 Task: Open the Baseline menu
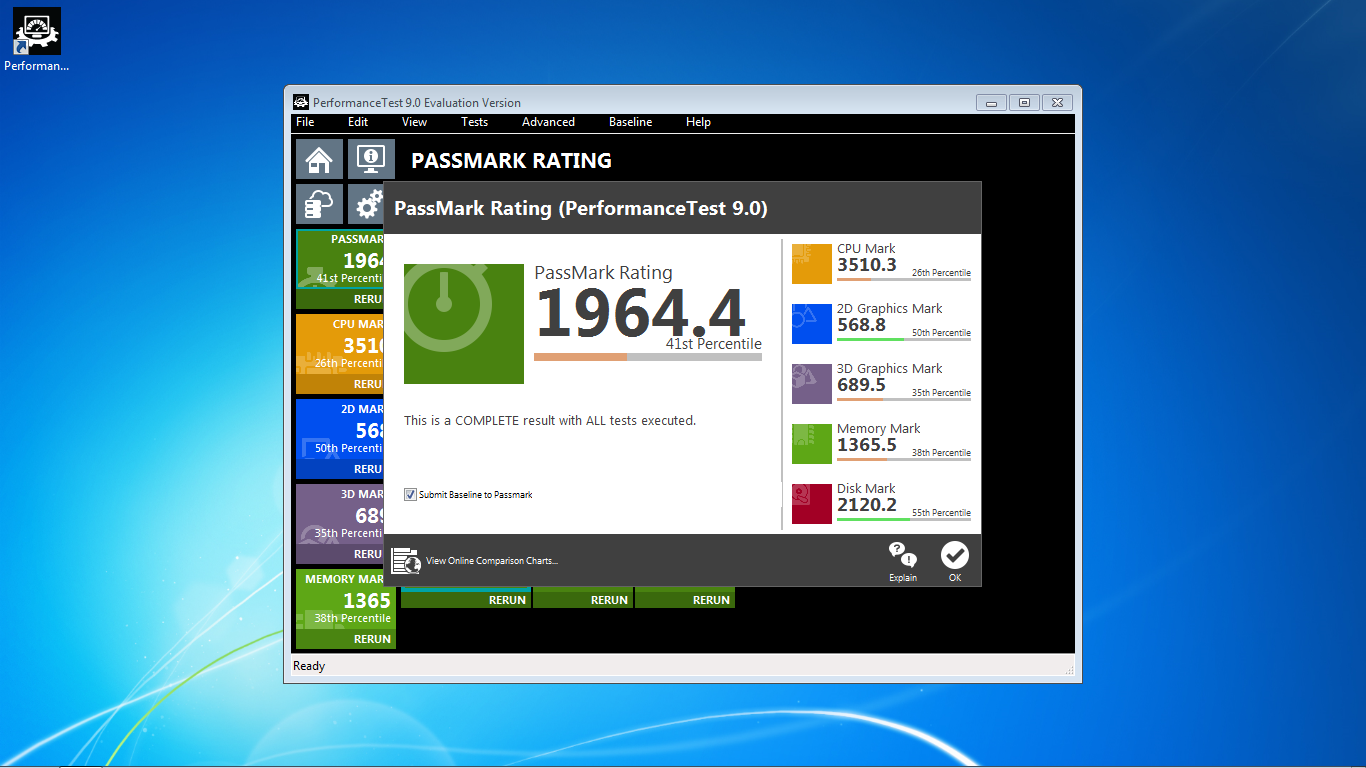pyautogui.click(x=630, y=122)
